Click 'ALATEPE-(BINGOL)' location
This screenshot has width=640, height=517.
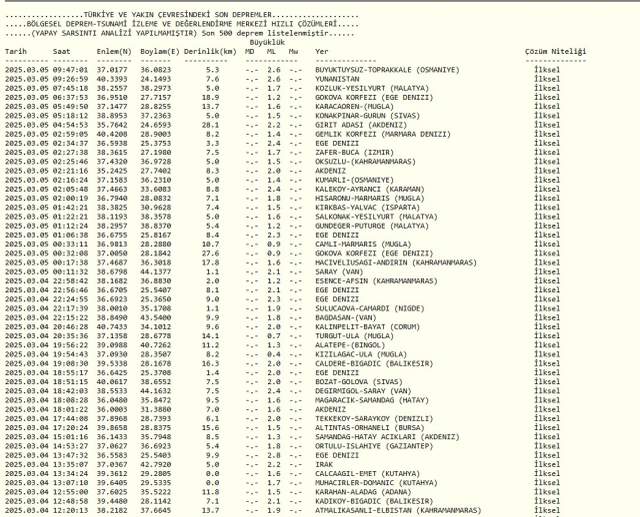point(350,345)
